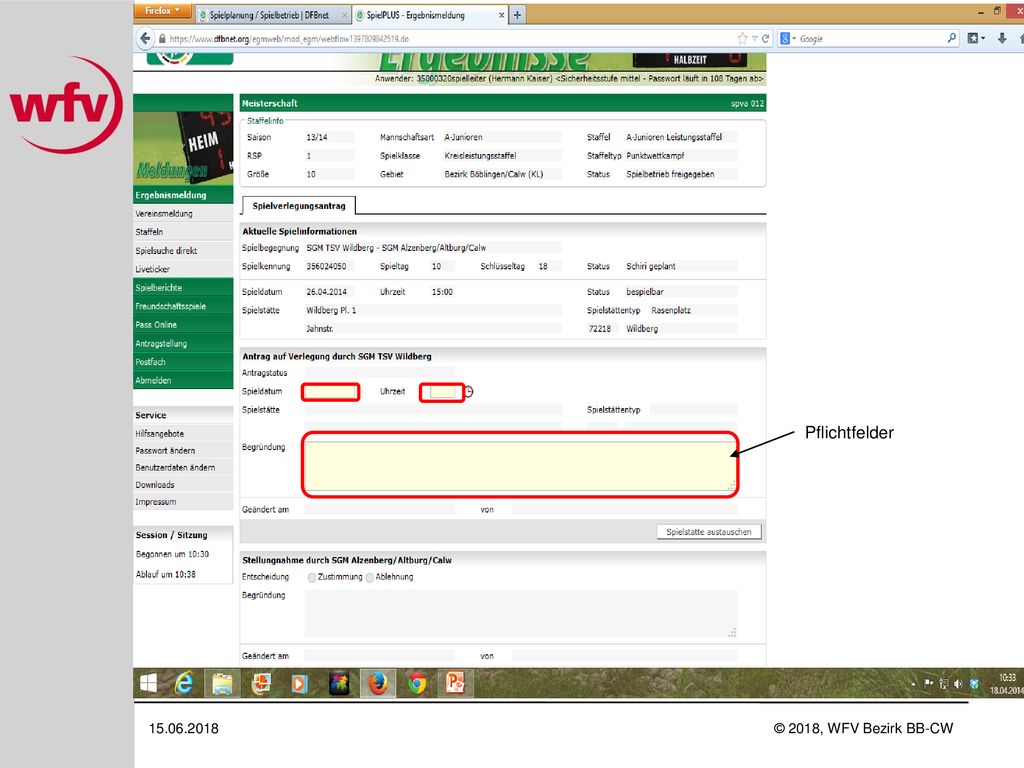Click the Spielkennung value 356024050
The height and width of the screenshot is (768, 1024).
click(327, 266)
